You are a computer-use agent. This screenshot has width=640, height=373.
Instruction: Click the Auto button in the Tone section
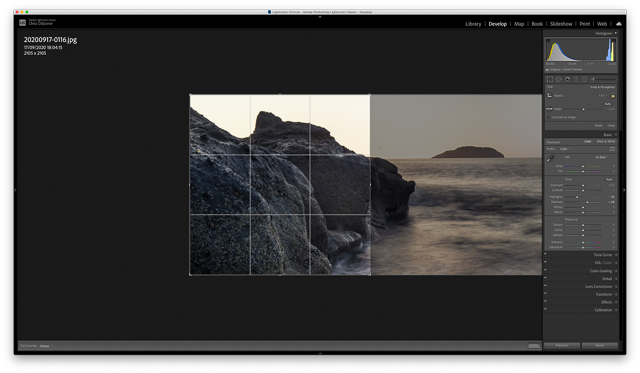click(609, 180)
